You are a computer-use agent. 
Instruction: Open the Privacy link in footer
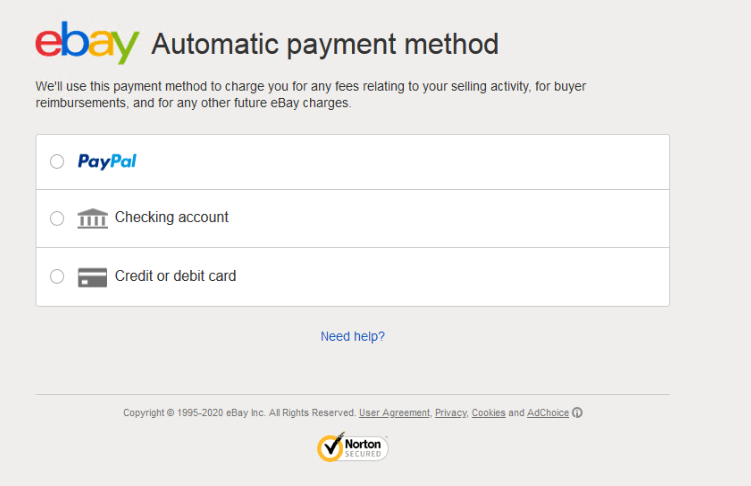(450, 412)
